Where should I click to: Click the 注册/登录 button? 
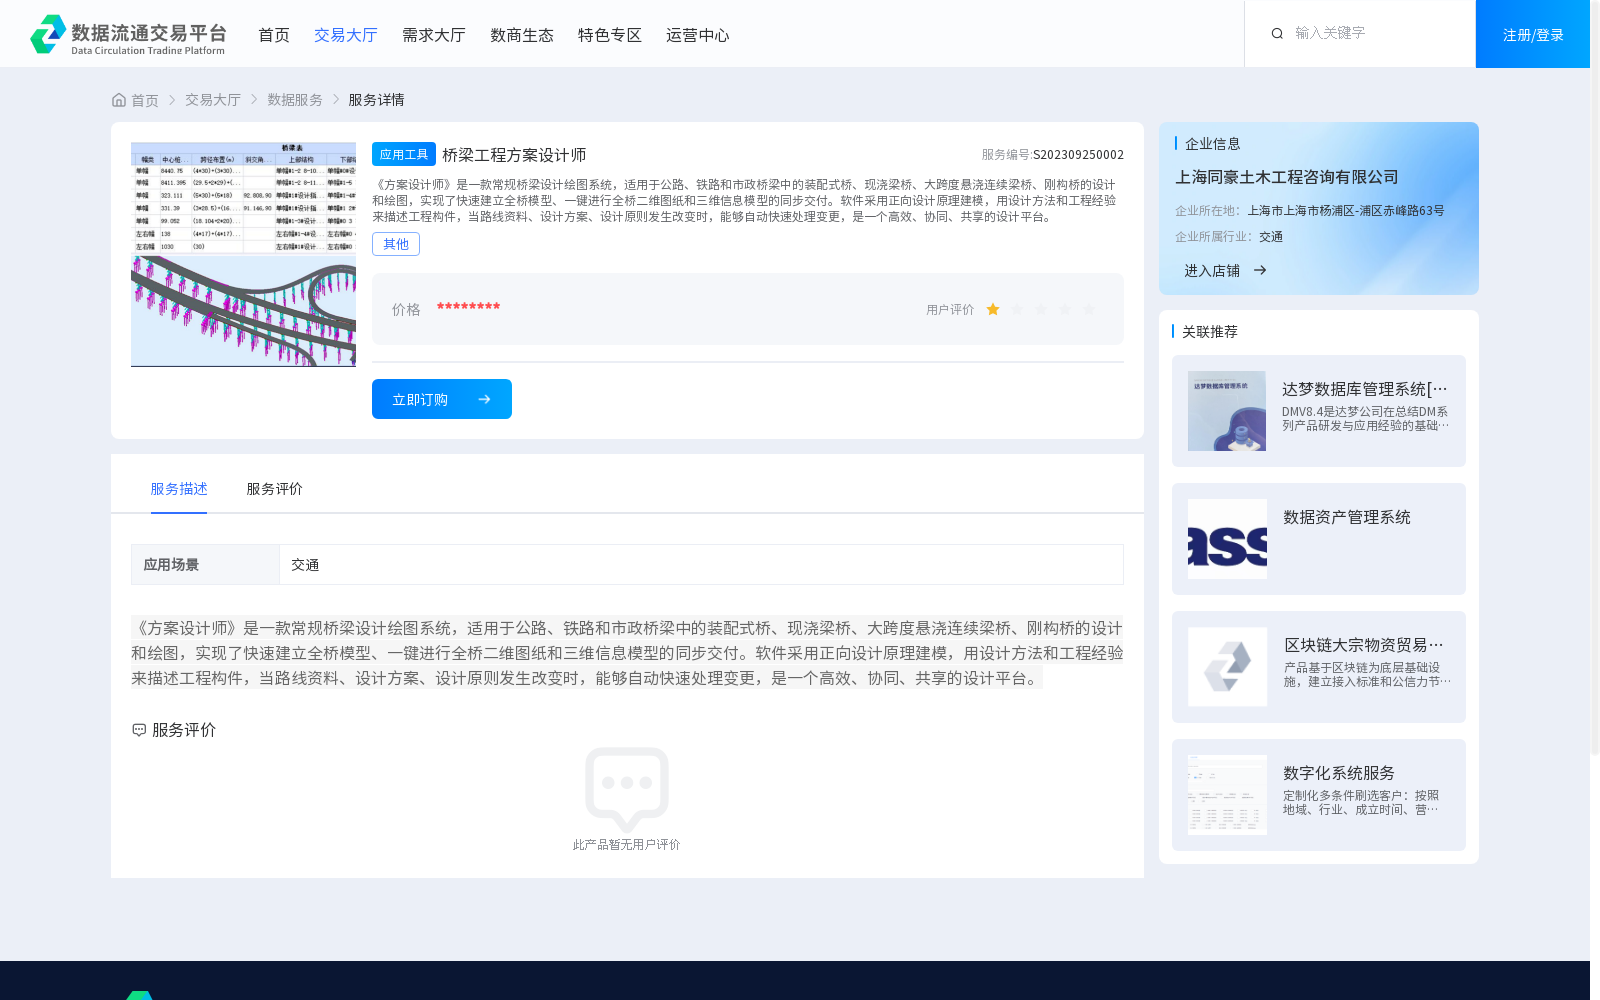[1533, 34]
